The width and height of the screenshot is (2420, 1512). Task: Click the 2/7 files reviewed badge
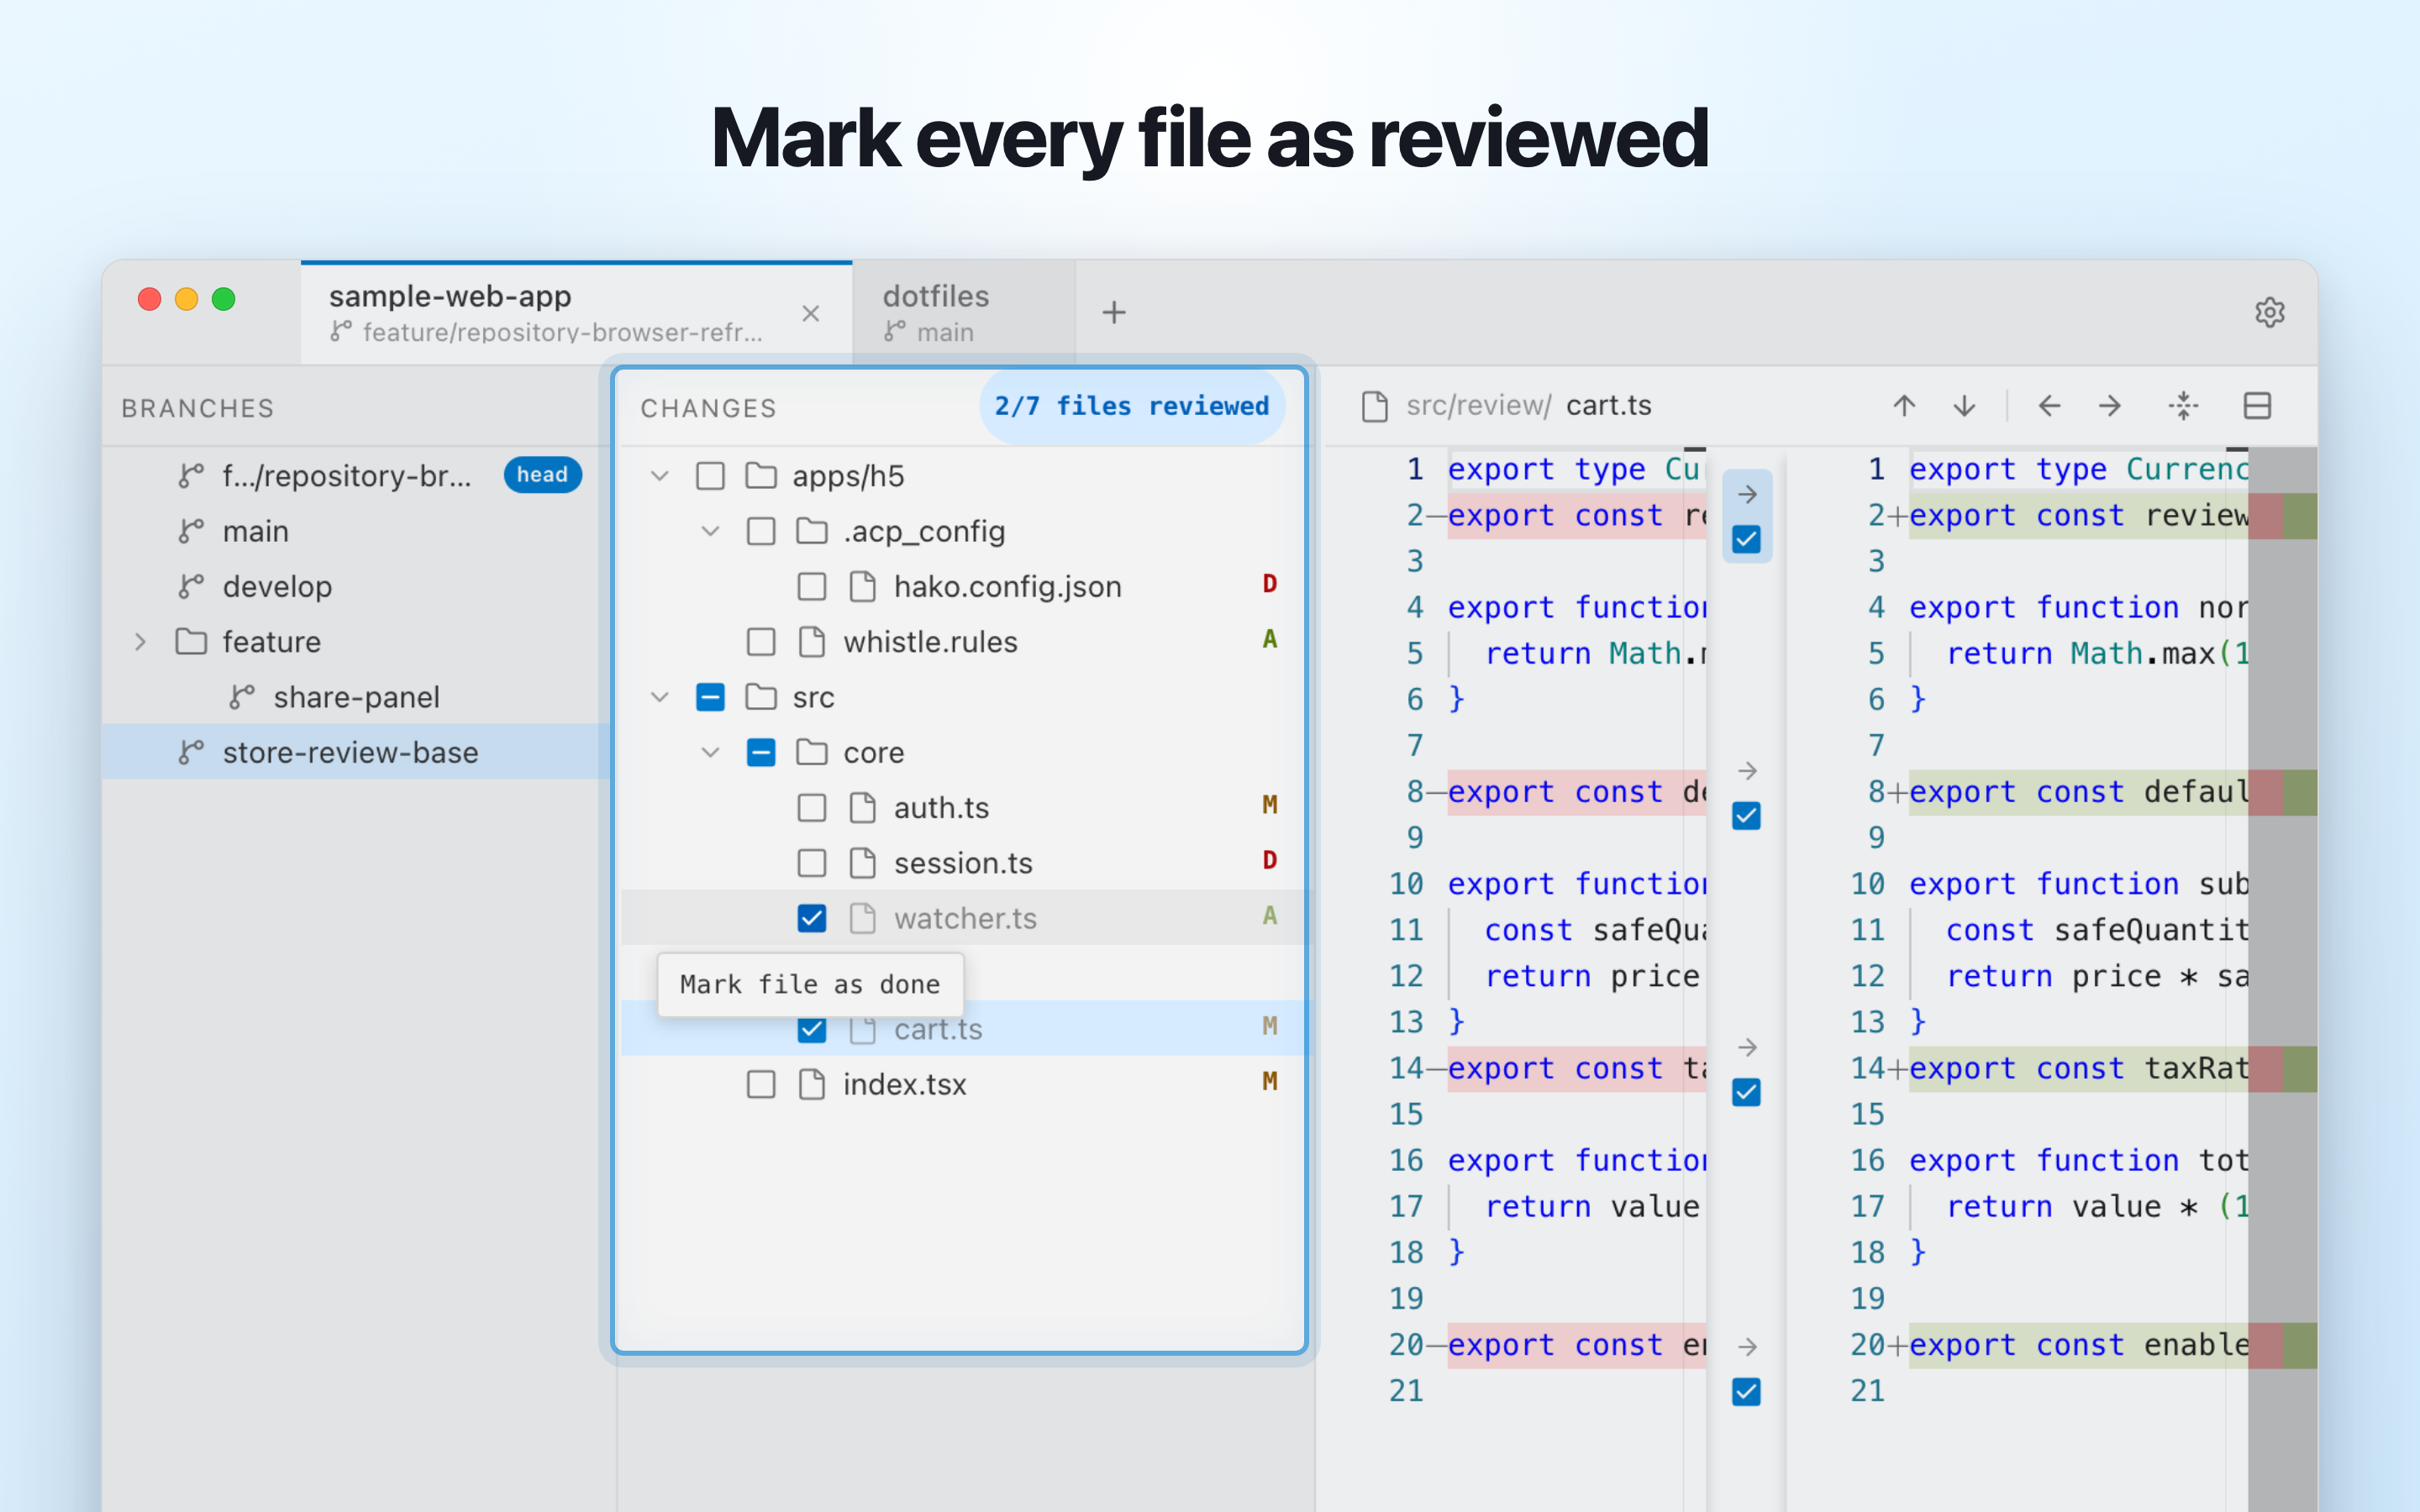1131,406
